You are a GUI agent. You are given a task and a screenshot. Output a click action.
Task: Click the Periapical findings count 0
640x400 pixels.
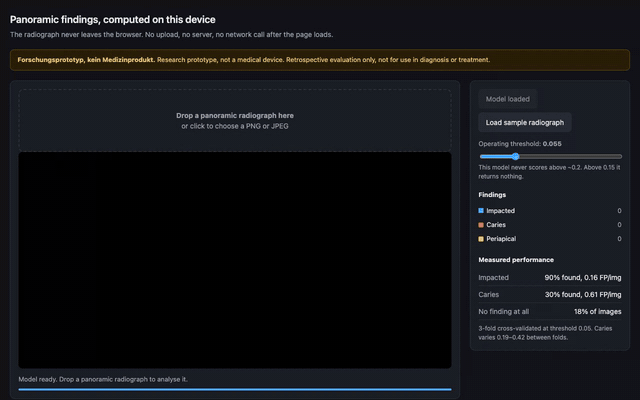pos(619,239)
